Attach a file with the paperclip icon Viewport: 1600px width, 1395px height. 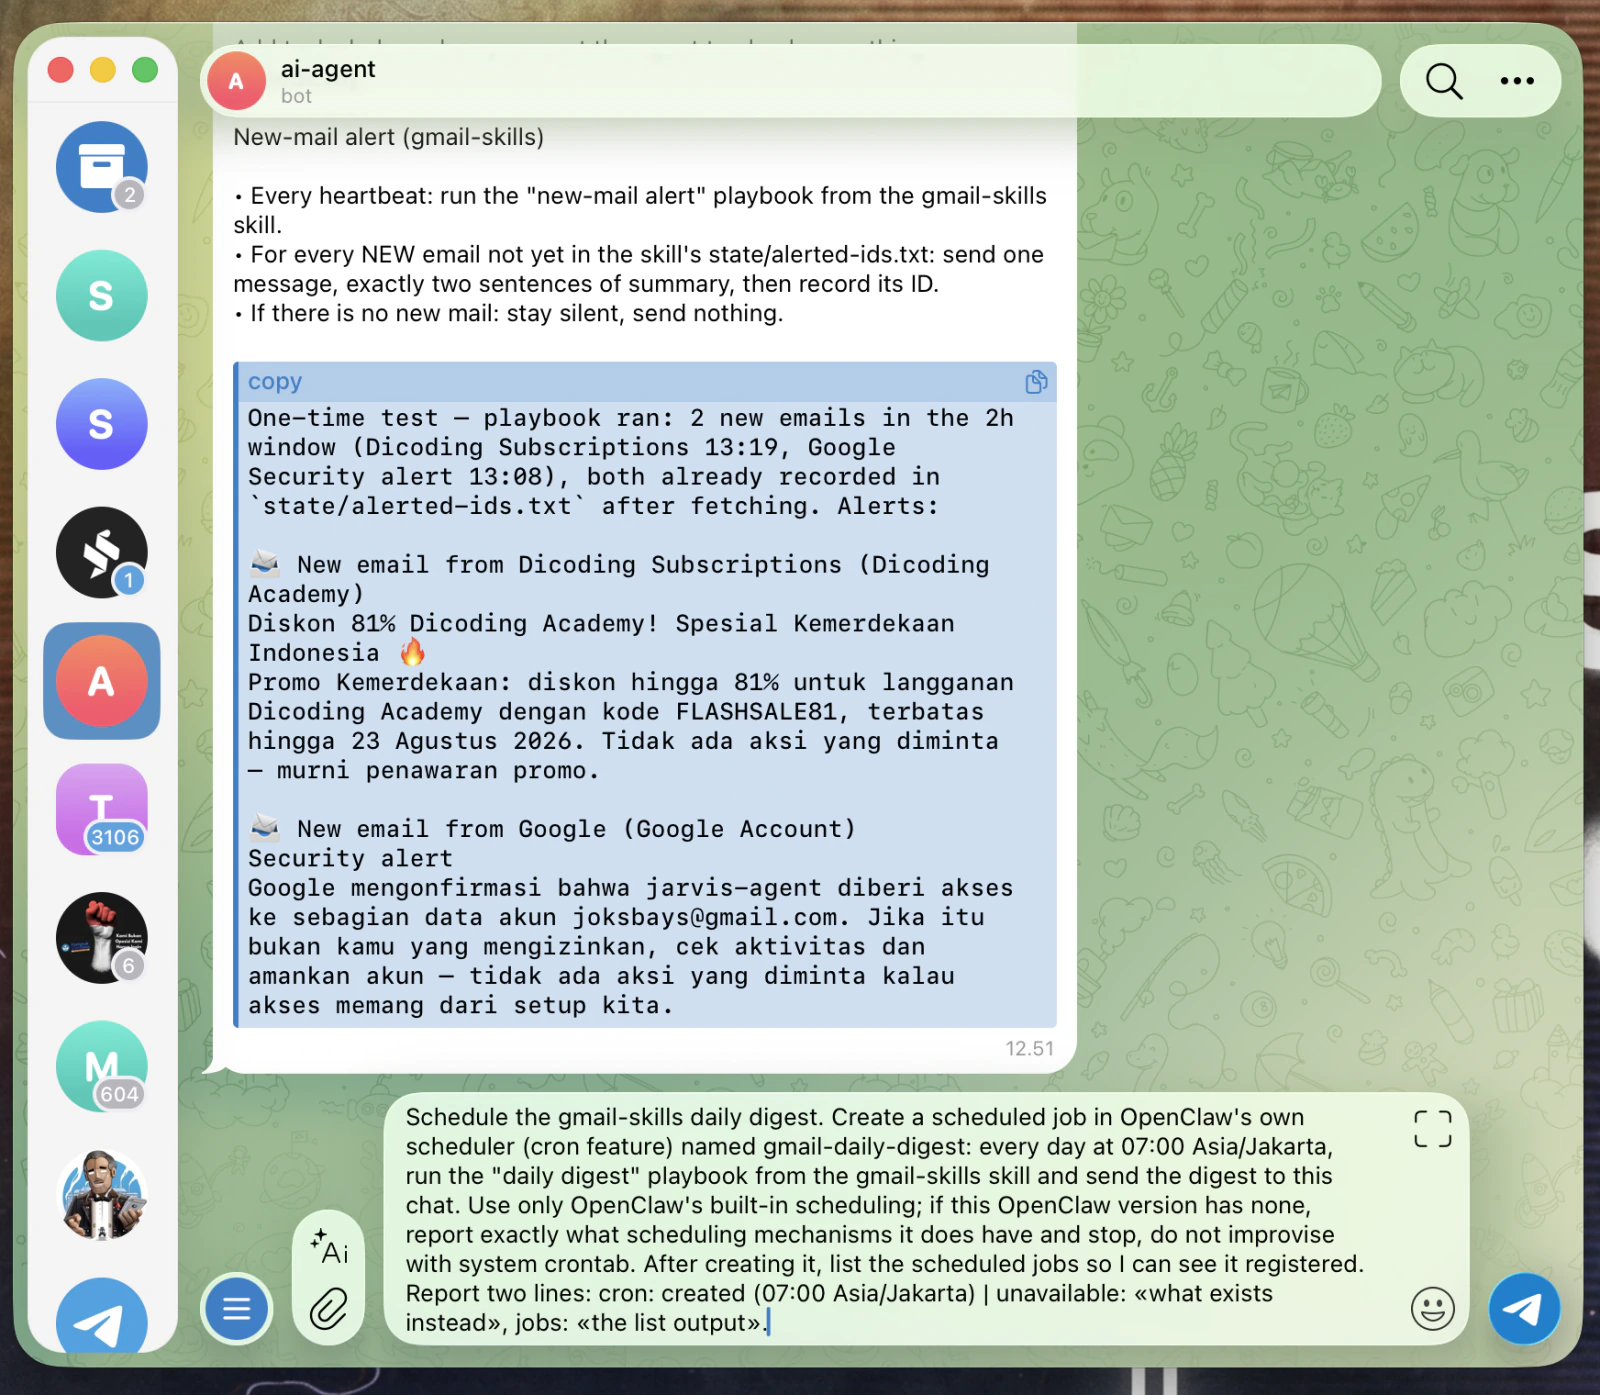tap(329, 1308)
